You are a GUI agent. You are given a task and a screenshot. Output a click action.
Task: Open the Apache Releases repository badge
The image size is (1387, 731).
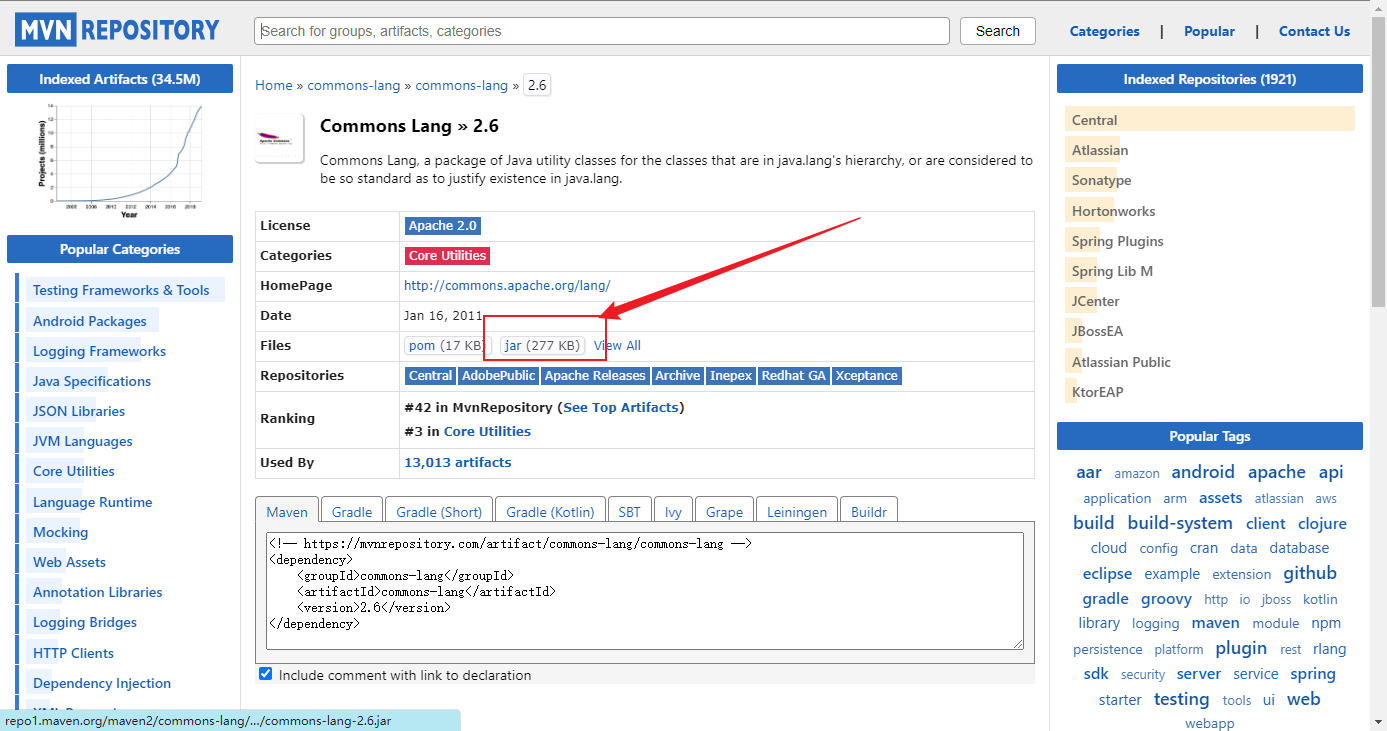pos(595,376)
